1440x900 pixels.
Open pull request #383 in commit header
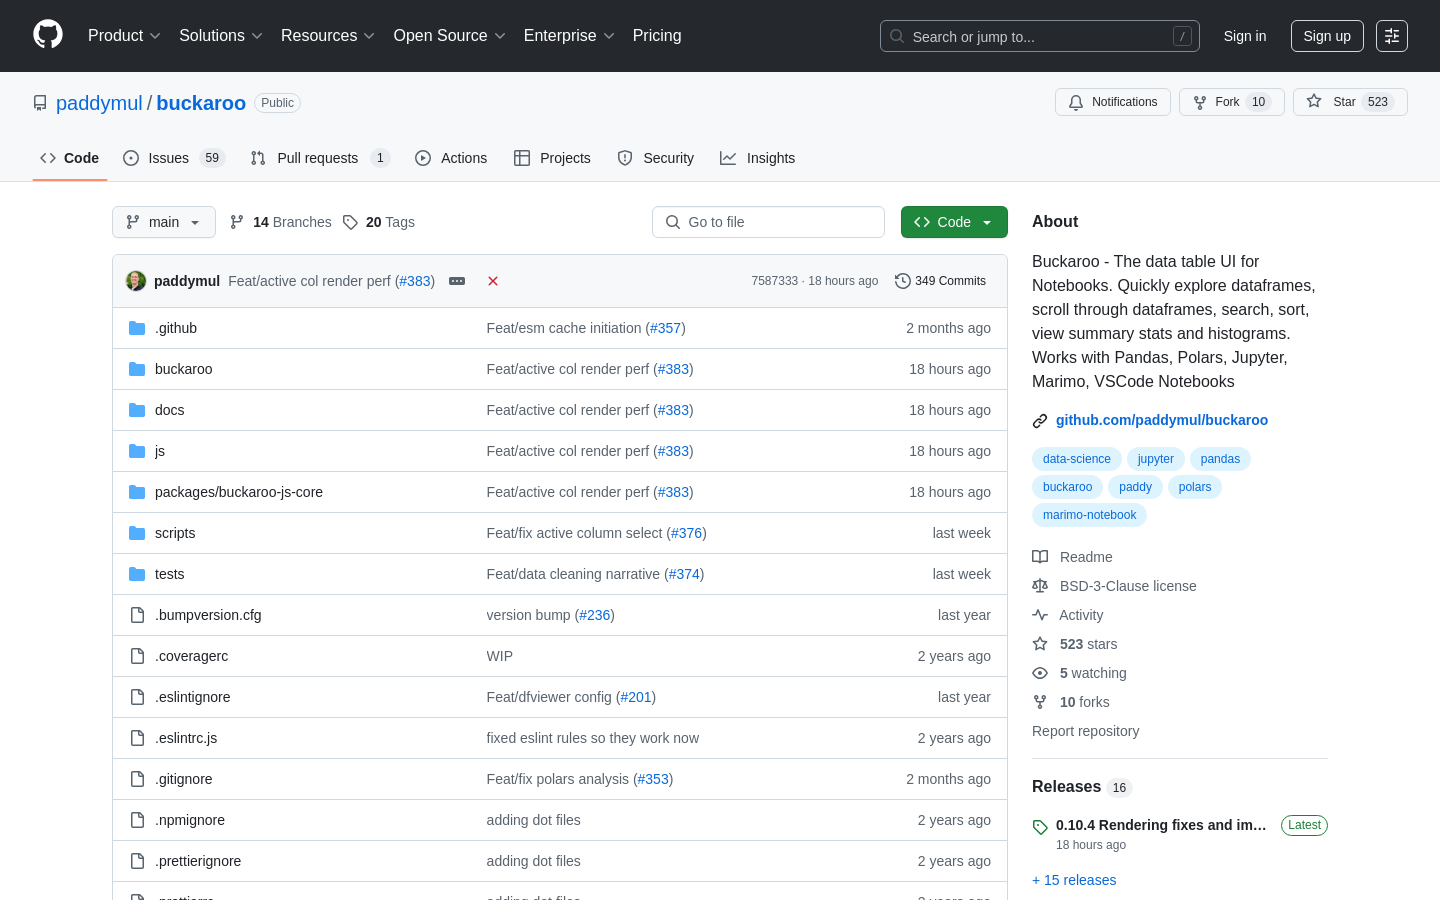pos(415,281)
